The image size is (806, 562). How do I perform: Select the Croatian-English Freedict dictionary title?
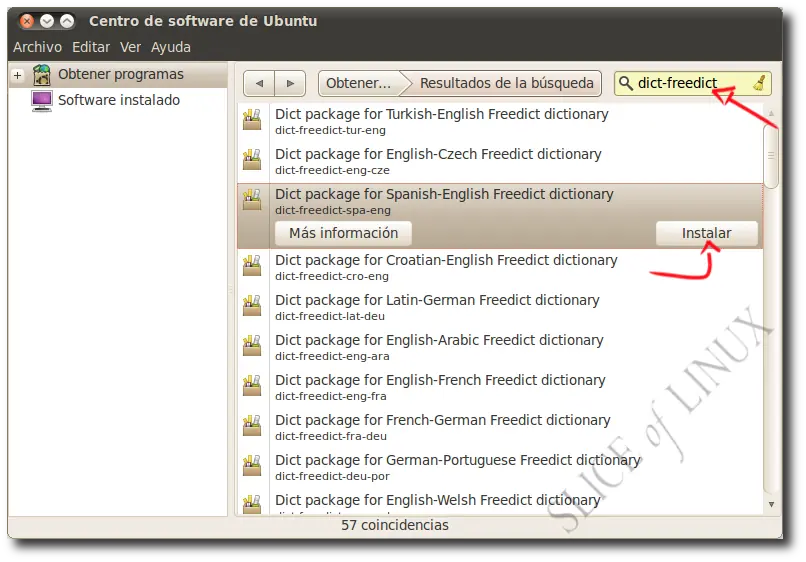tap(446, 260)
